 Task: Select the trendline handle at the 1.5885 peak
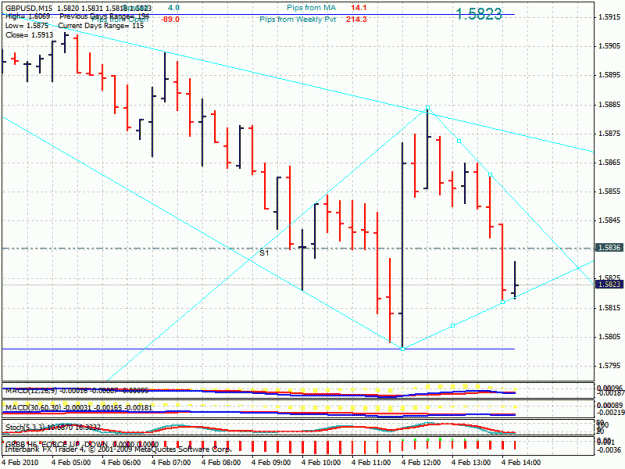click(x=428, y=108)
